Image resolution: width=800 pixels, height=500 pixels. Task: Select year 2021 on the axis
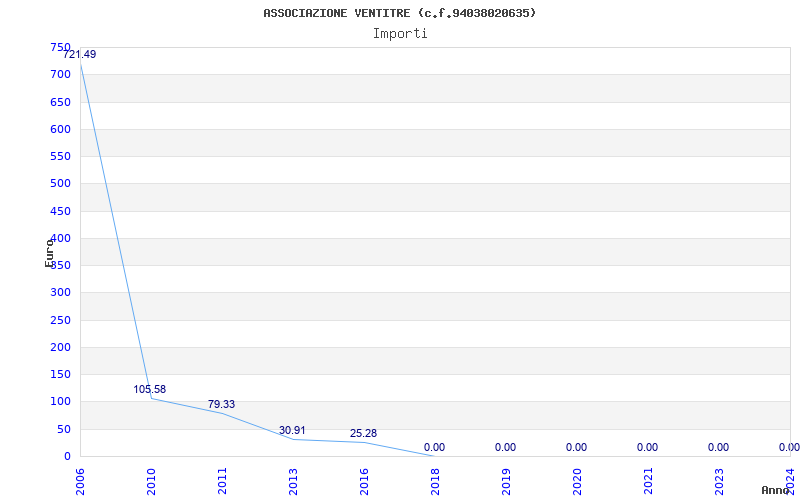pyautogui.click(x=648, y=482)
